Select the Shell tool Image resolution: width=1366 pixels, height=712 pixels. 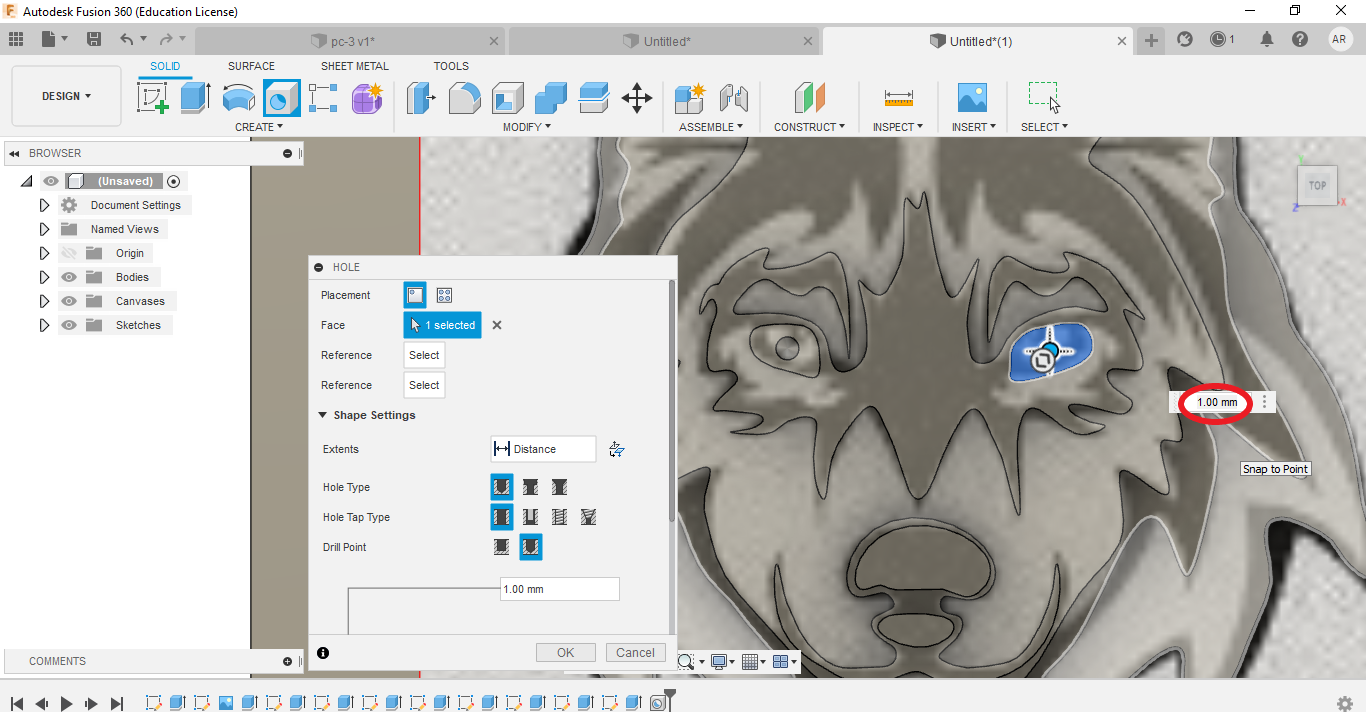(507, 98)
